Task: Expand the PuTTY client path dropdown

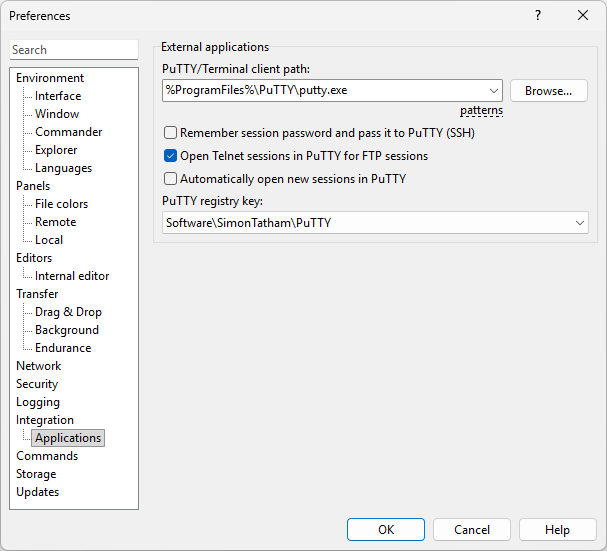Action: point(494,91)
